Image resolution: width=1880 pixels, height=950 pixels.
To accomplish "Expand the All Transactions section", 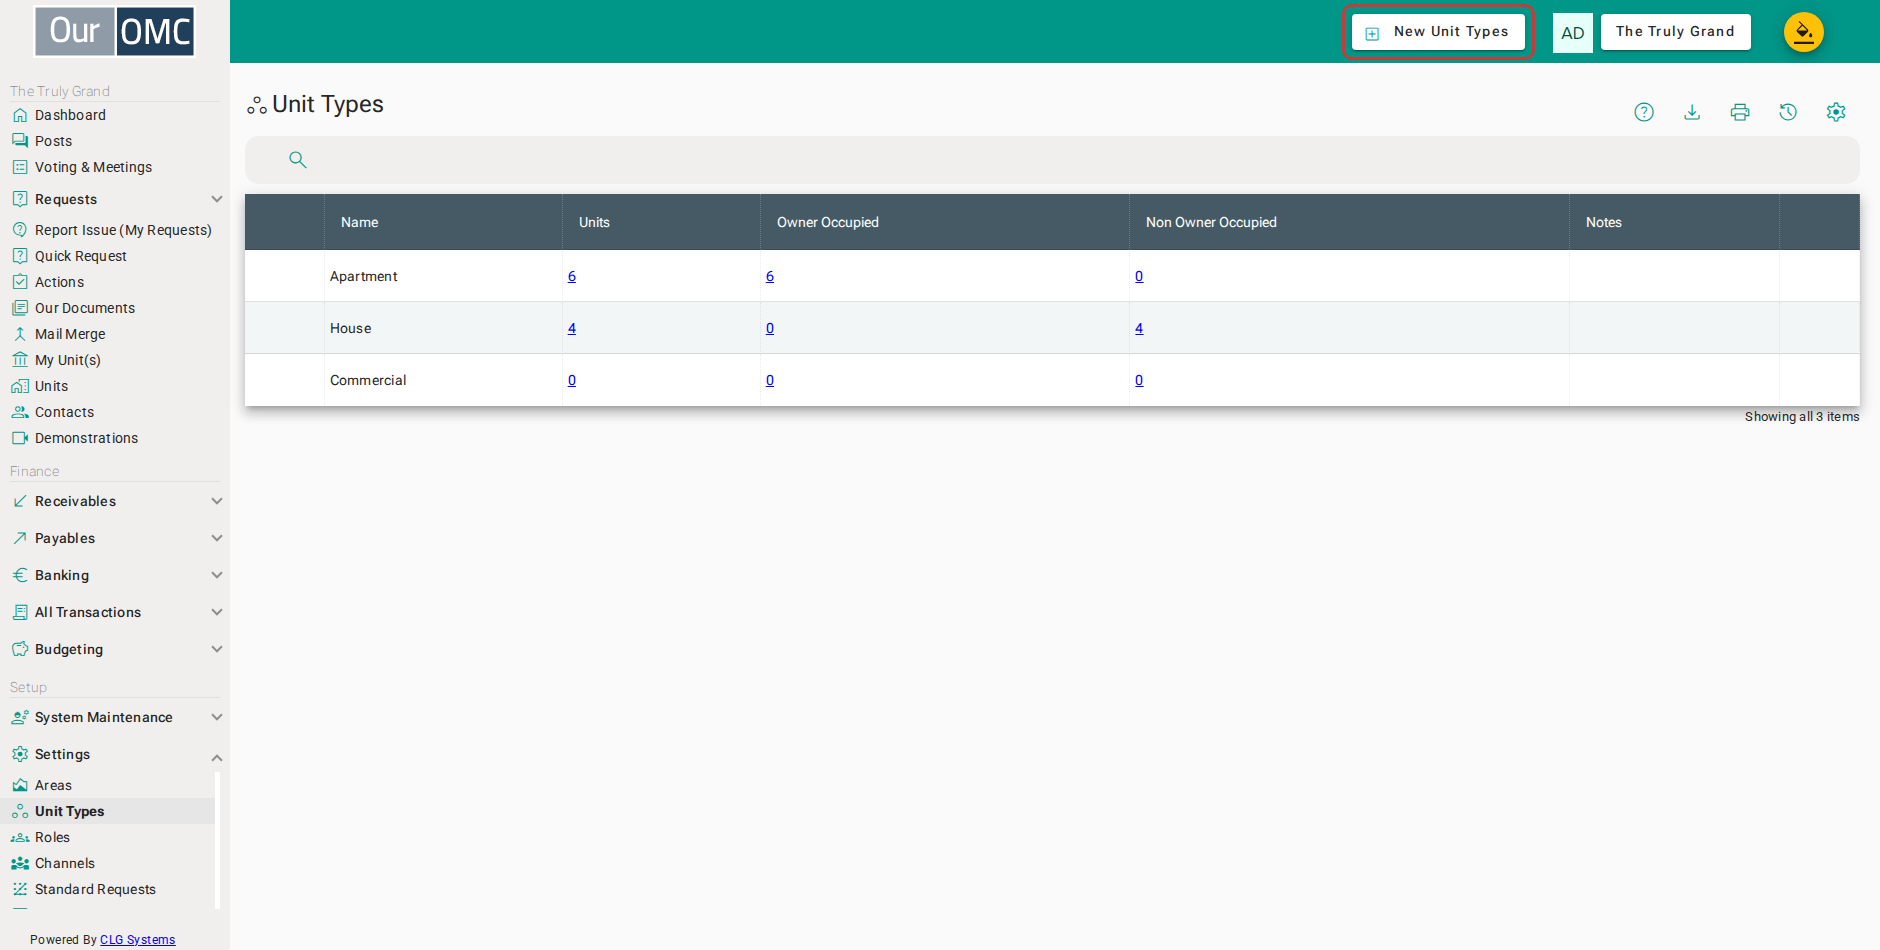I will click(x=217, y=612).
